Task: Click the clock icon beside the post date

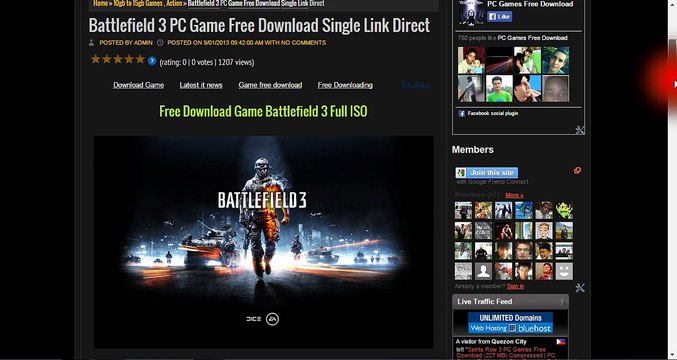Action: [160, 42]
